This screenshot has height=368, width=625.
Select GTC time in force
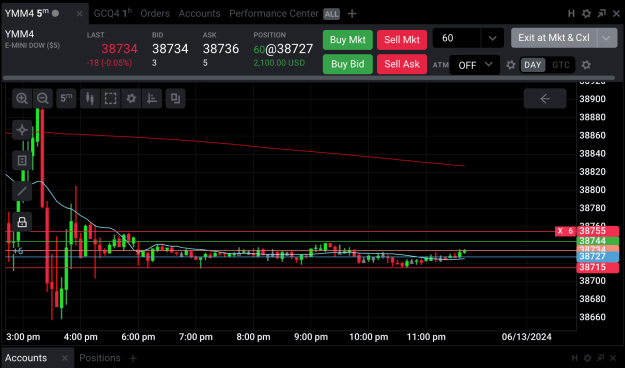pos(561,65)
